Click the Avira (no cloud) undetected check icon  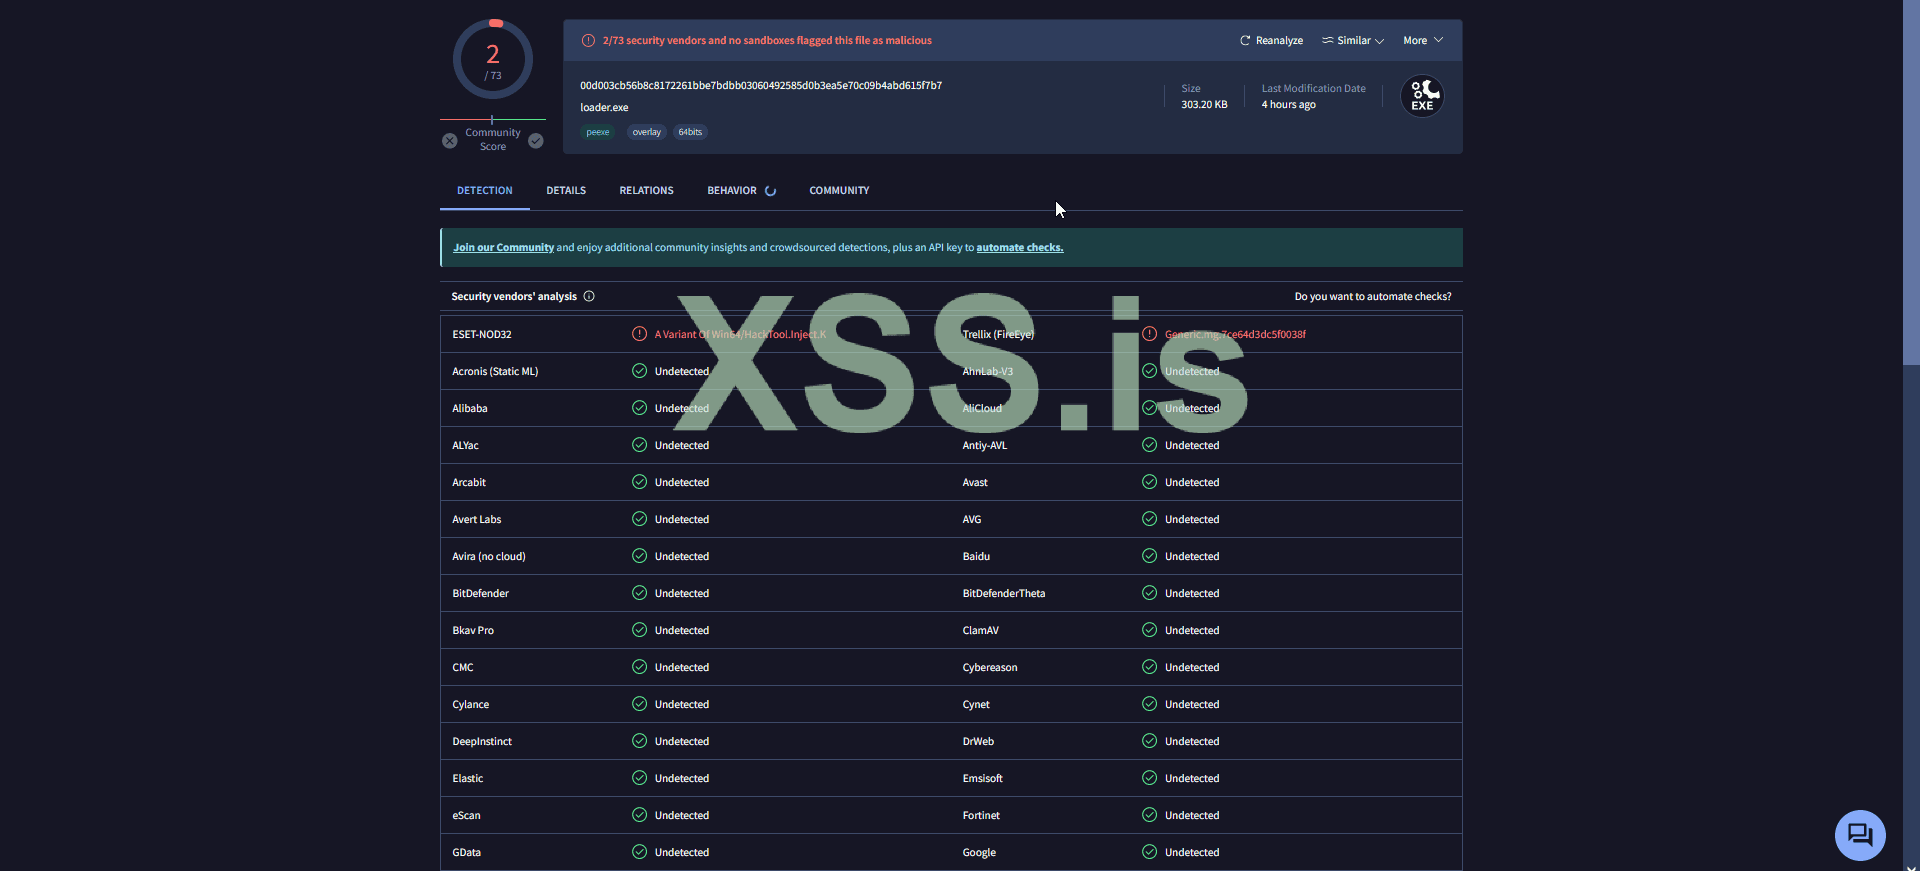[x=640, y=556]
